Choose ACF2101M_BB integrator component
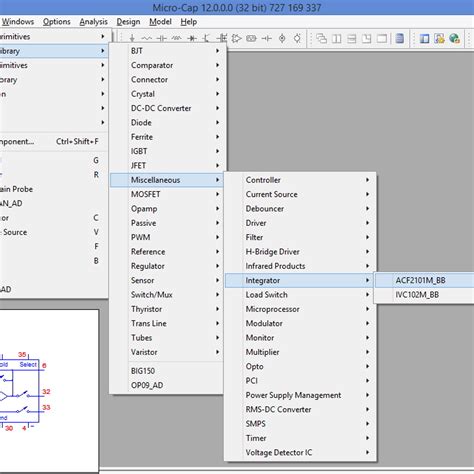 (x=424, y=280)
